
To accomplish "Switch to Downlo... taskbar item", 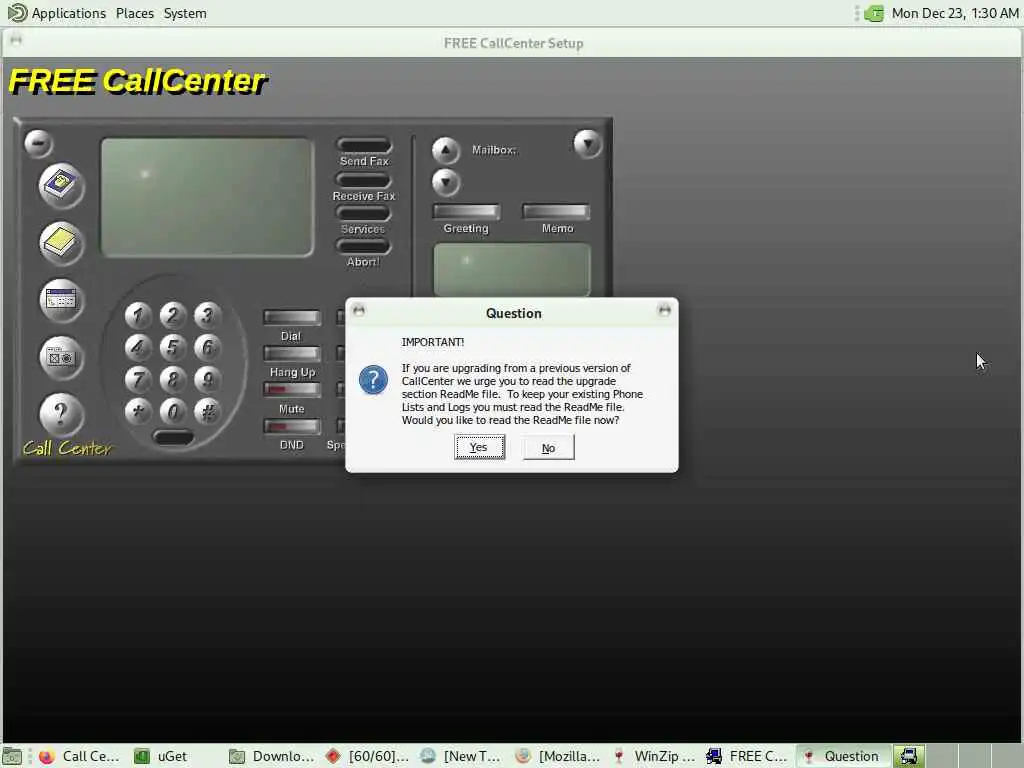I will coord(270,756).
